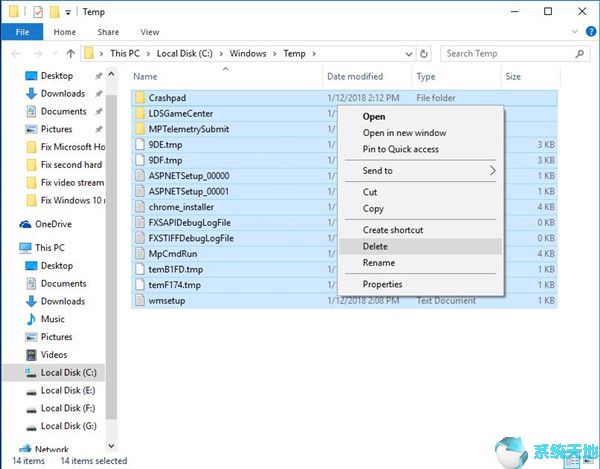Expand the Send to submenu arrow
The image size is (600, 469).
click(492, 171)
